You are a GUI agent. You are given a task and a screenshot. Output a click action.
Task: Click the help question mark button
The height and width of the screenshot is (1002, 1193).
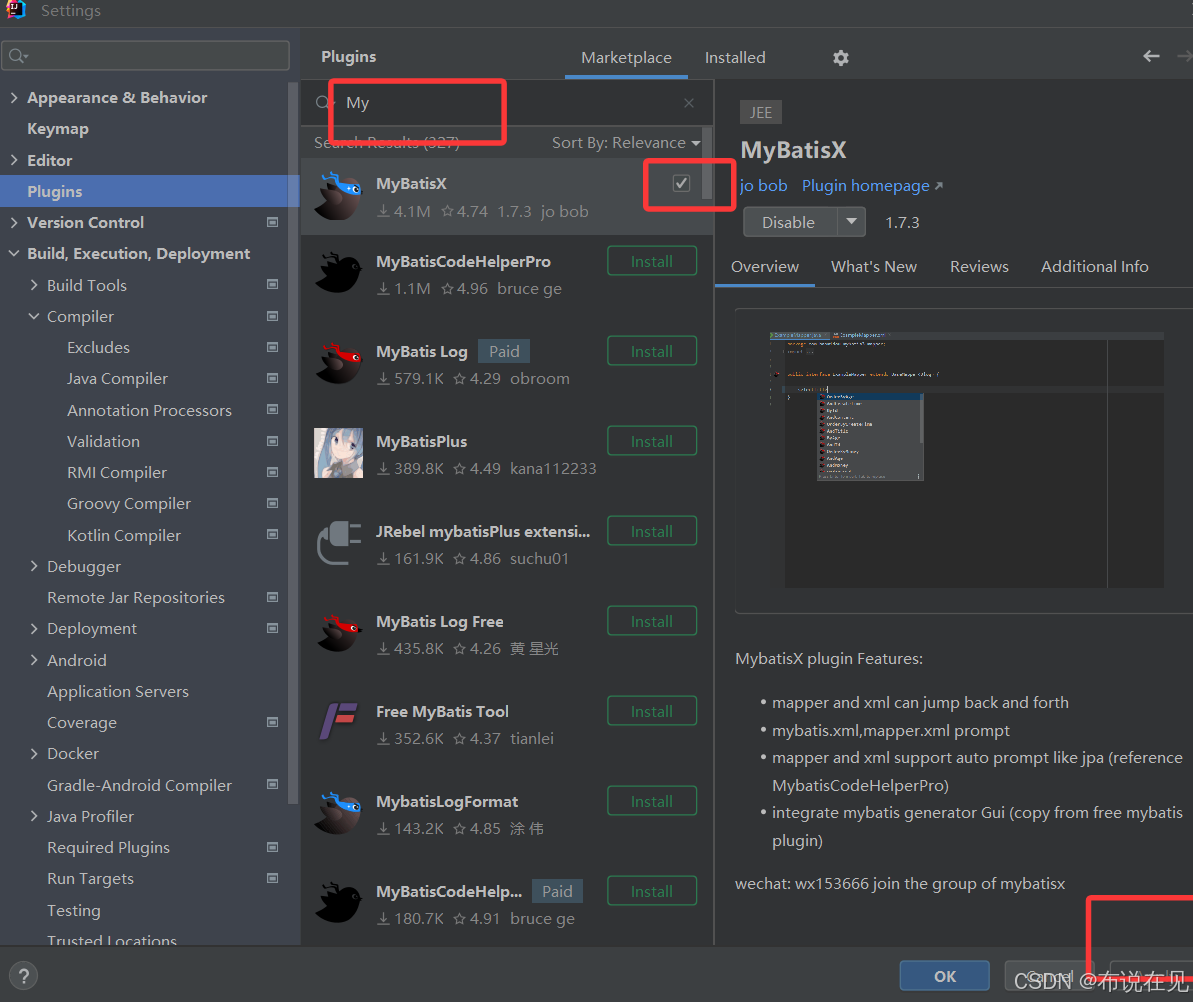(x=24, y=976)
